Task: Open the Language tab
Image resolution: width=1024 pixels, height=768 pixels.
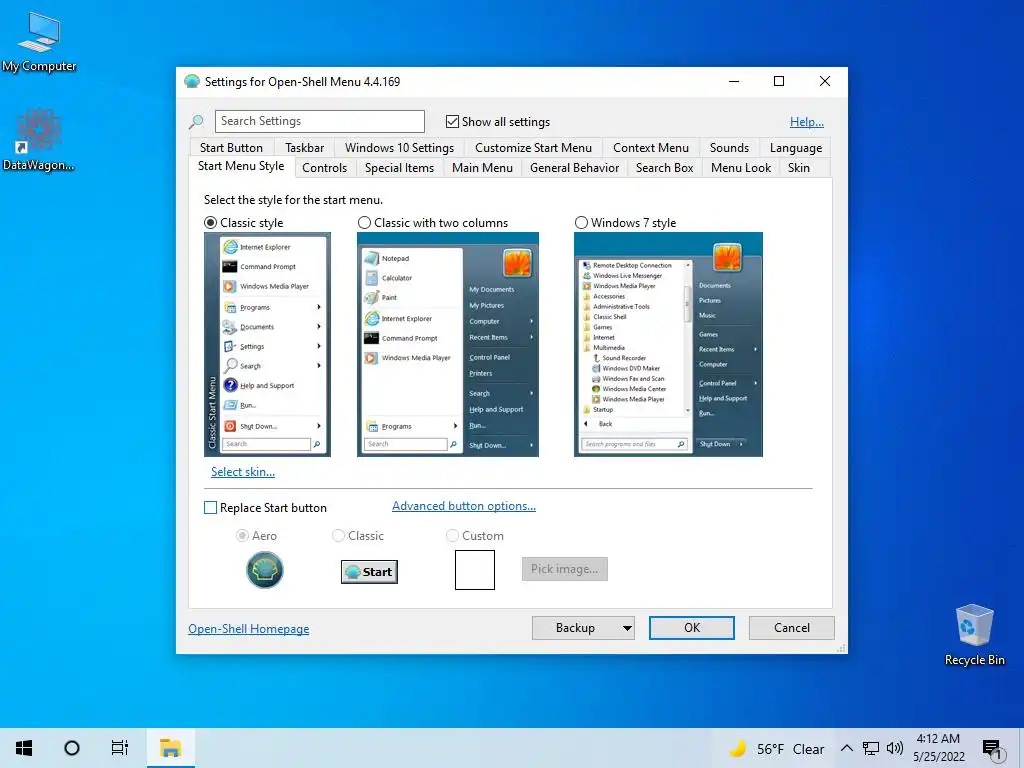Action: click(795, 148)
